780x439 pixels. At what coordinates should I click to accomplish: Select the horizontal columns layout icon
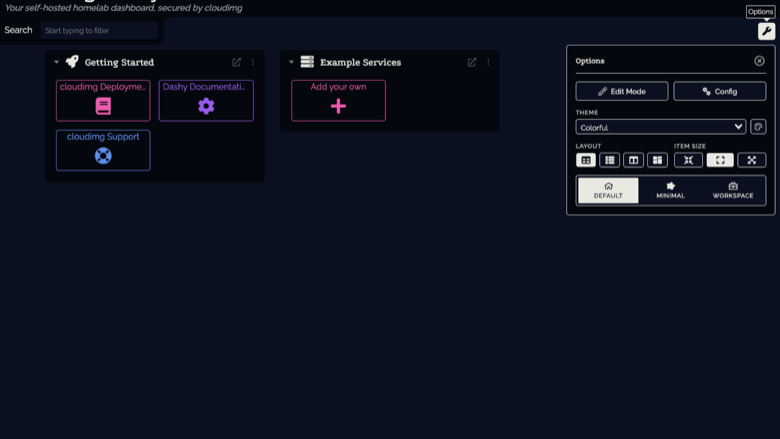(x=633, y=160)
